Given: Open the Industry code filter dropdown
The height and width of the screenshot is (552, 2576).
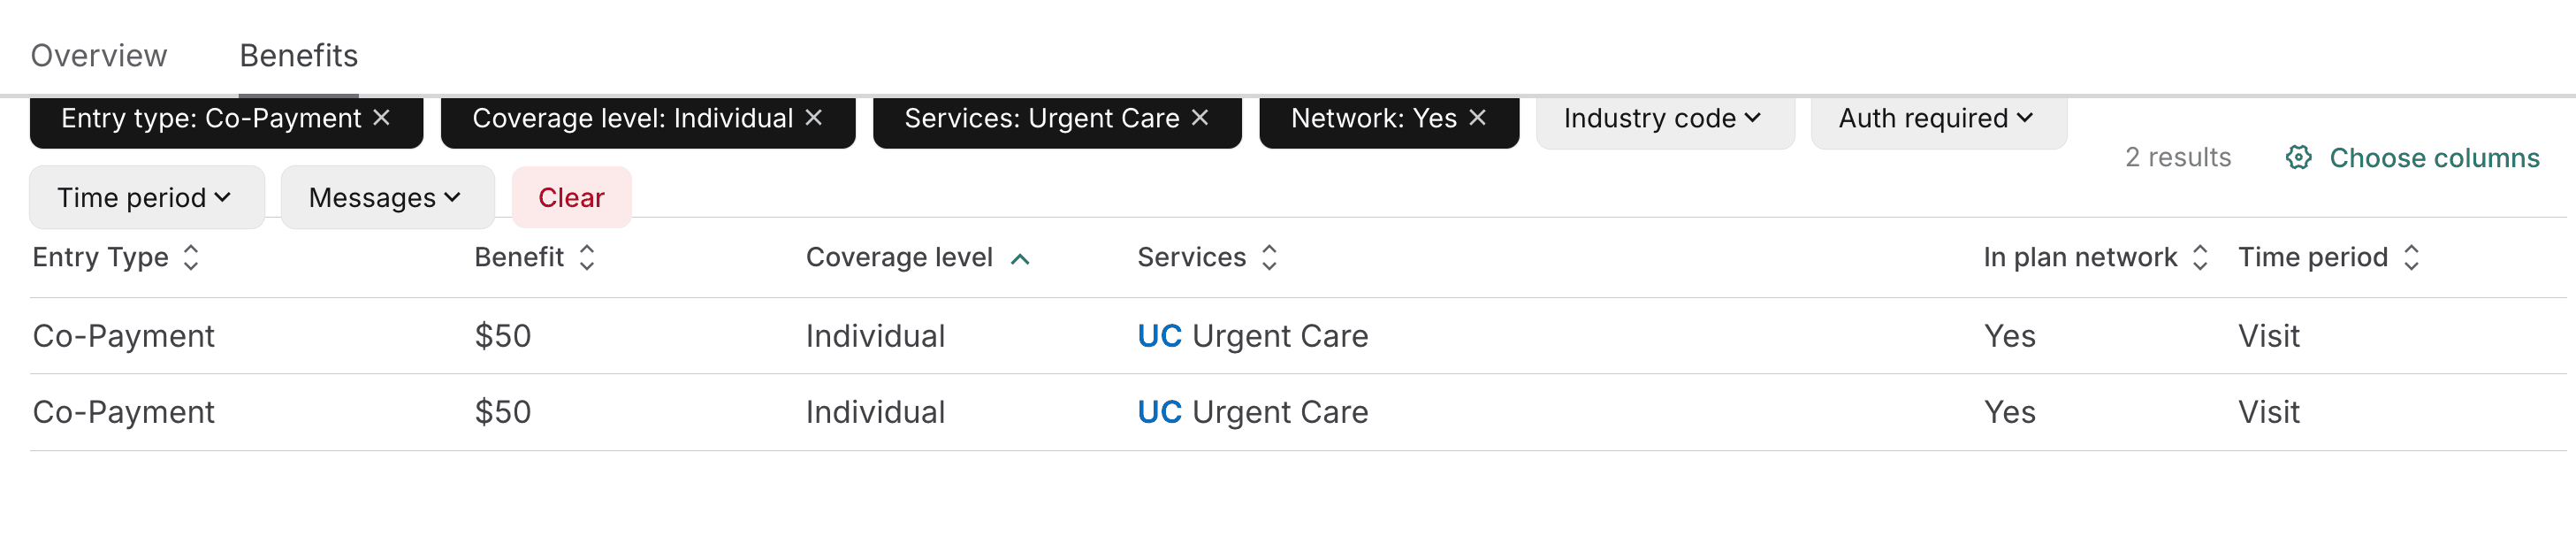Looking at the screenshot, I should coord(1663,119).
